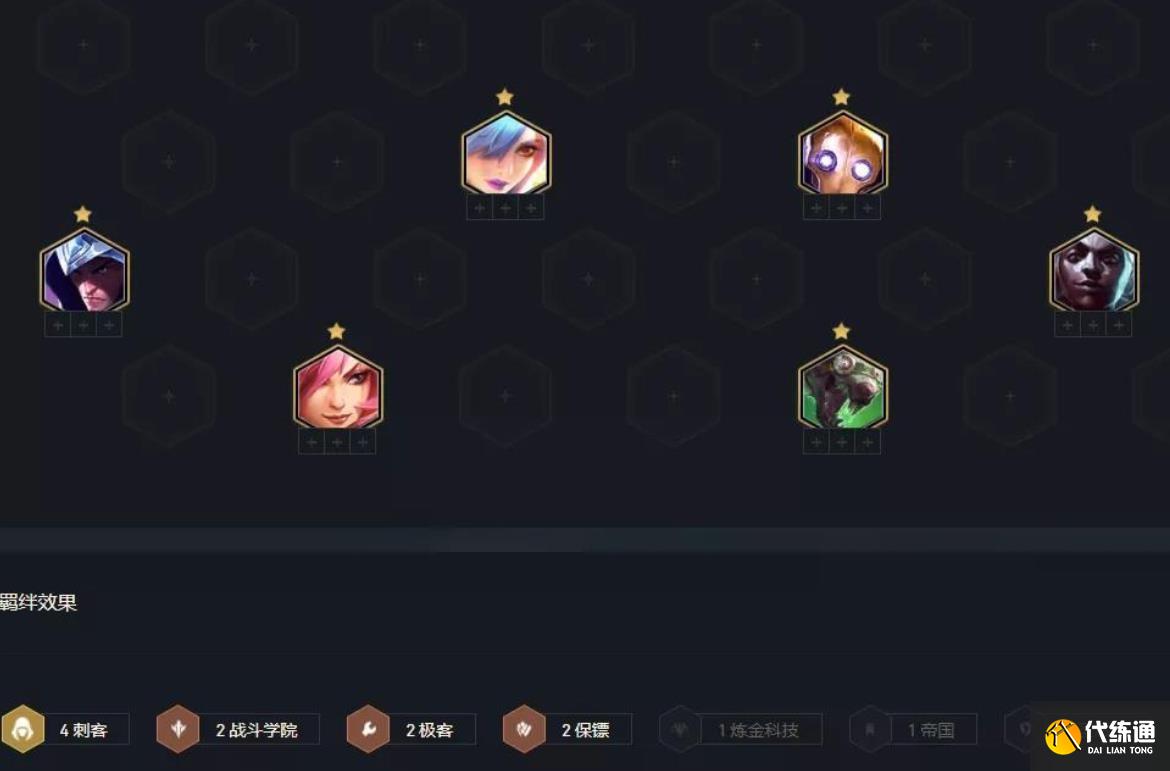This screenshot has height=771, width=1170.
Task: Add item to robot champion's middle item slot
Action: click(842, 207)
